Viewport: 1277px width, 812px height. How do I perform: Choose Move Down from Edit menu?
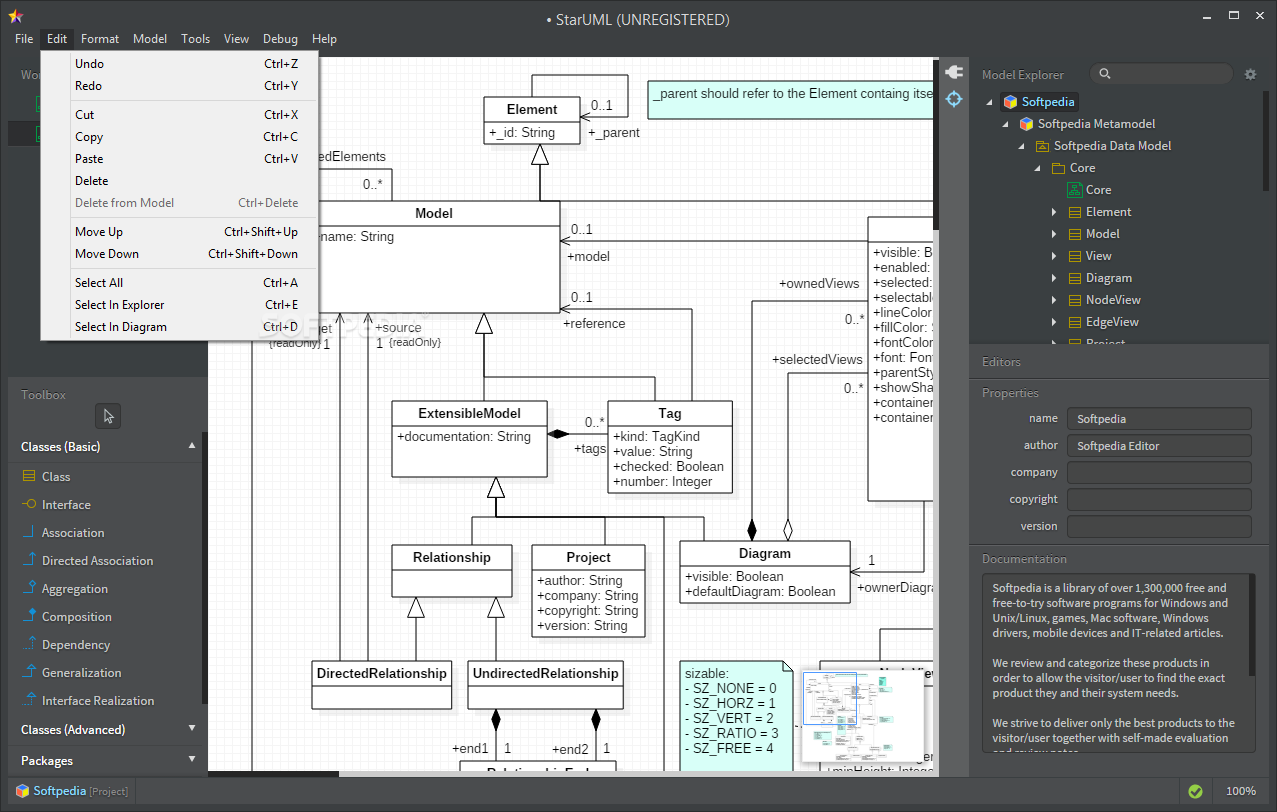pyautogui.click(x=180, y=254)
